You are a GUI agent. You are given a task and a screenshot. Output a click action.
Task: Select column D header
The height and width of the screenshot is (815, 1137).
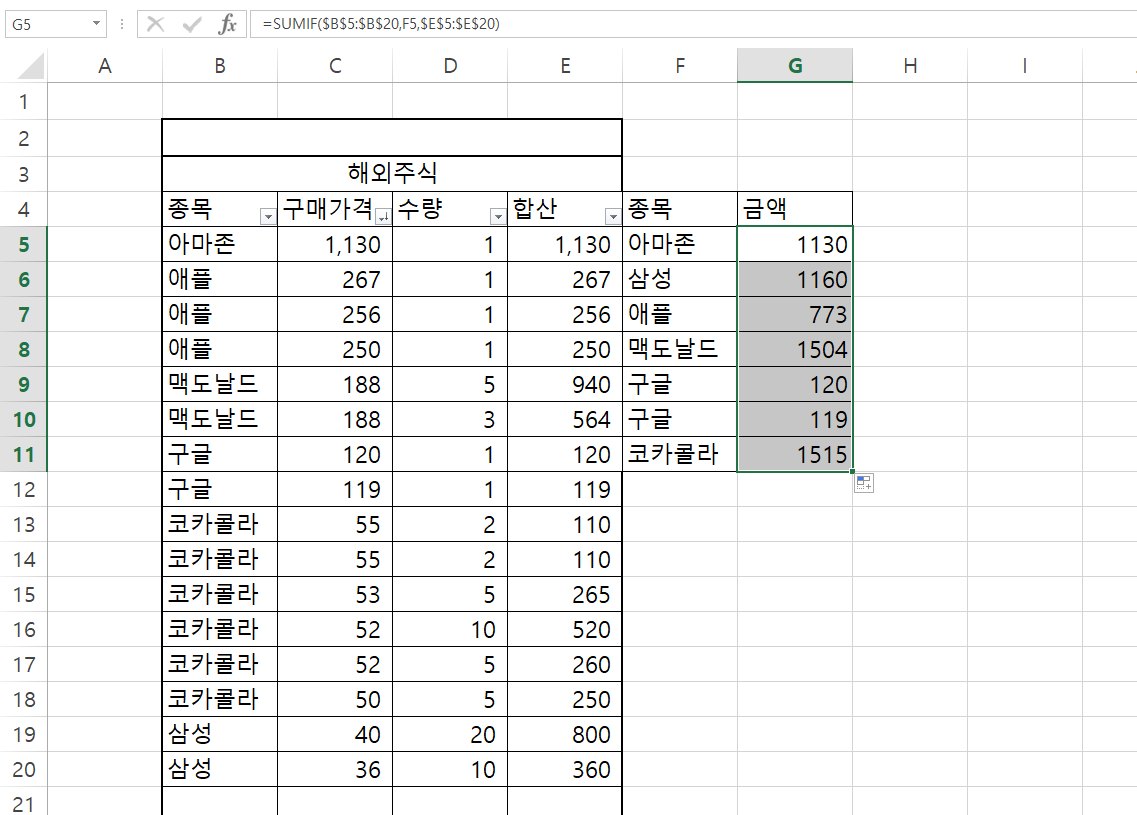tap(450, 66)
